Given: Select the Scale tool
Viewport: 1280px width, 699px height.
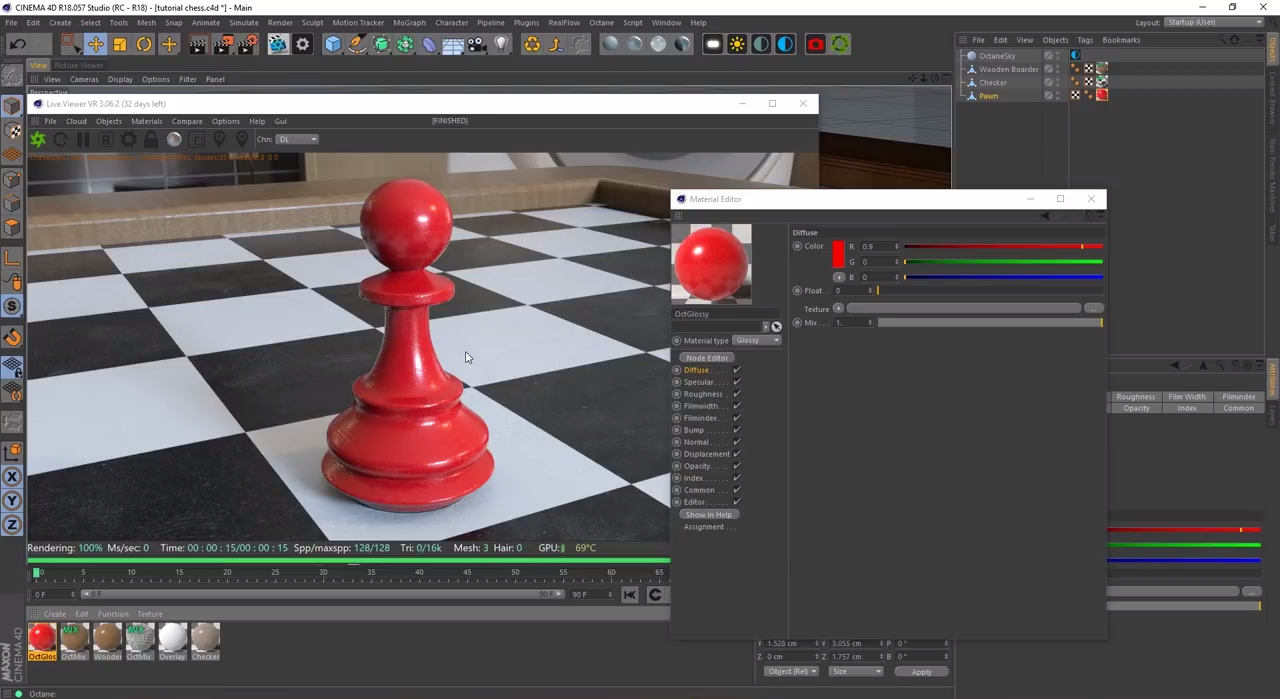Looking at the screenshot, I should click(120, 44).
